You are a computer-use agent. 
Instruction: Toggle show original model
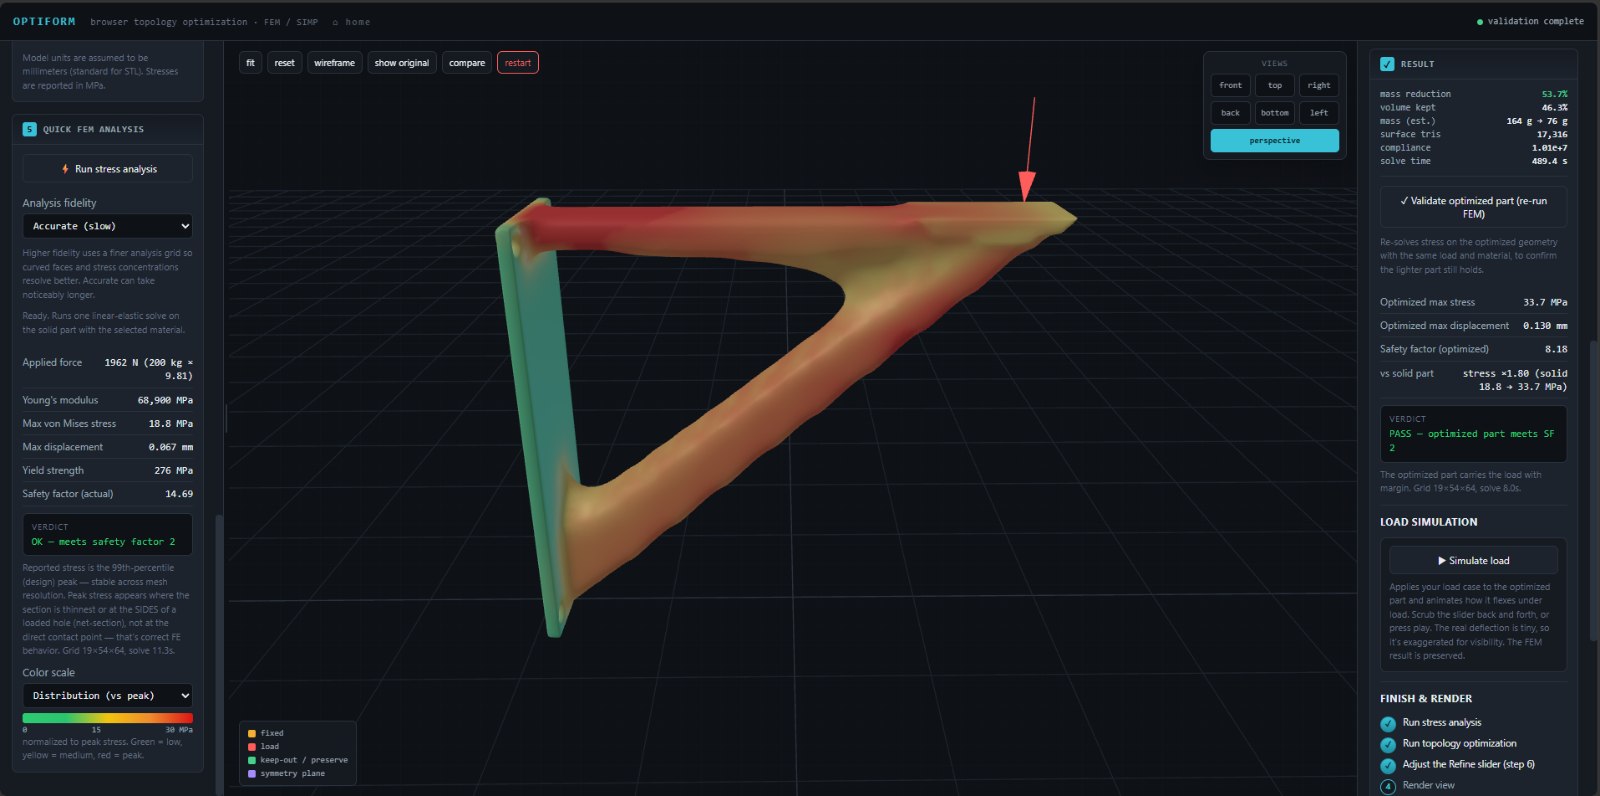(x=402, y=63)
